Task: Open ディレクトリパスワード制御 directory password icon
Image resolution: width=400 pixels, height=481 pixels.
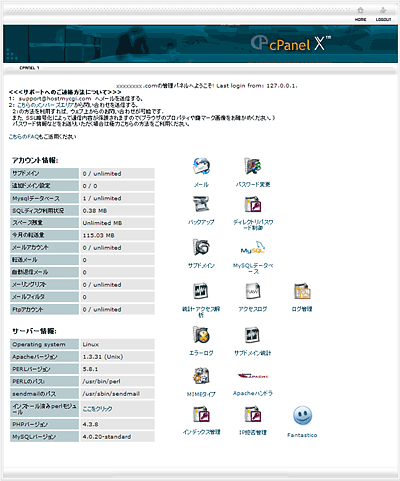Action: pyautogui.click(x=253, y=204)
